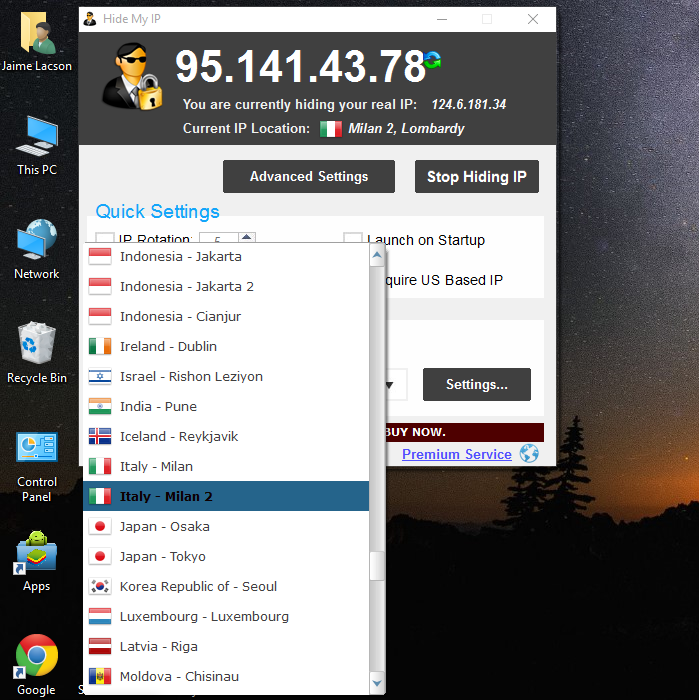Click the BUY NOW banner
The width and height of the screenshot is (699, 700).
[x=464, y=432]
